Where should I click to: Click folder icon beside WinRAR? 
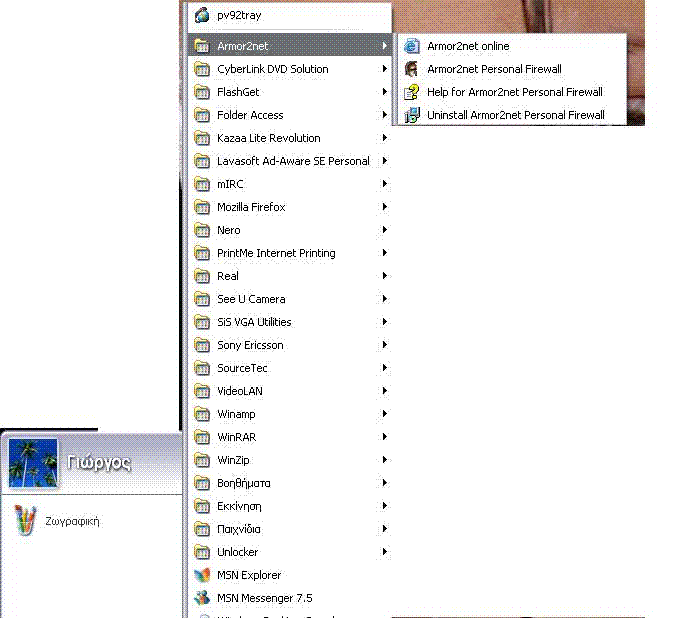tap(202, 437)
